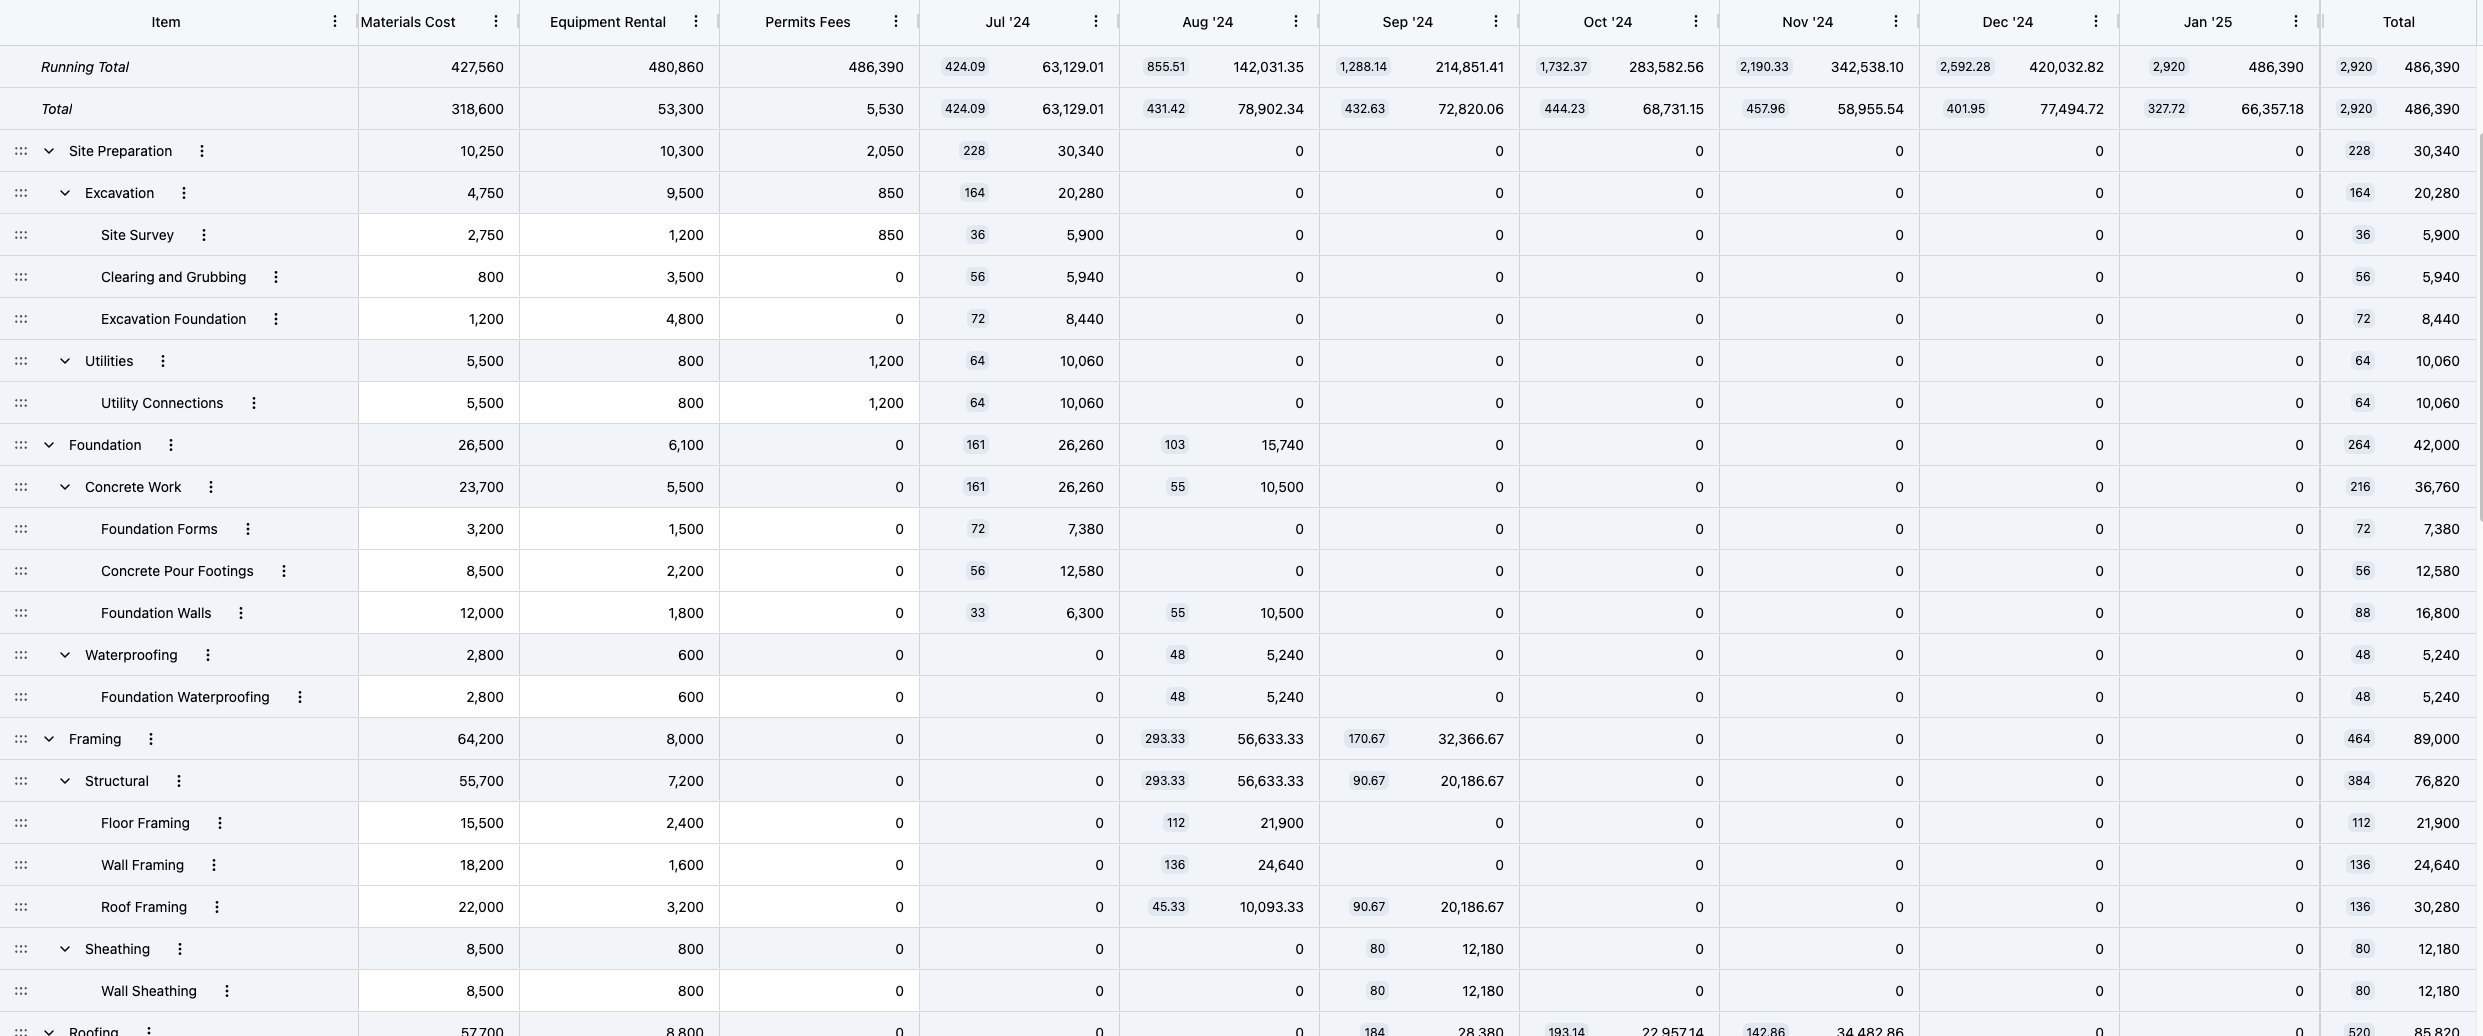Open the Waterproofing row options menu

(208, 655)
